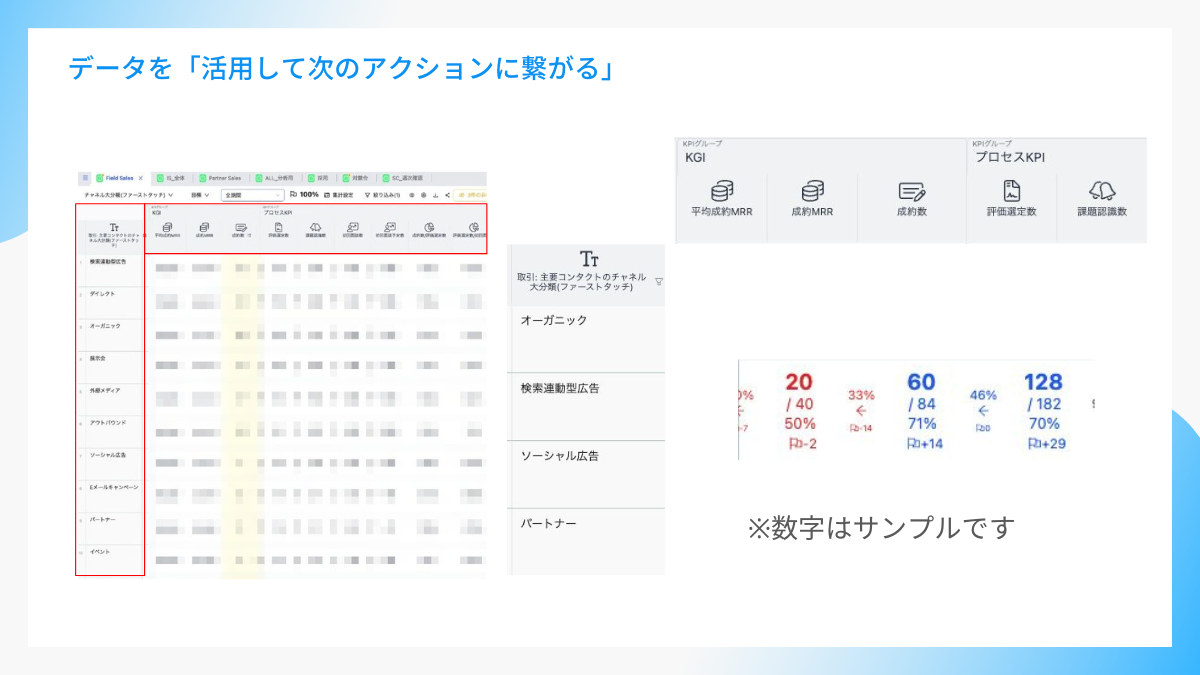Screen dimensions: 1200x675
Task: Click the 課題認識数 bell icon in the enlarged header
Action: pos(1102,191)
